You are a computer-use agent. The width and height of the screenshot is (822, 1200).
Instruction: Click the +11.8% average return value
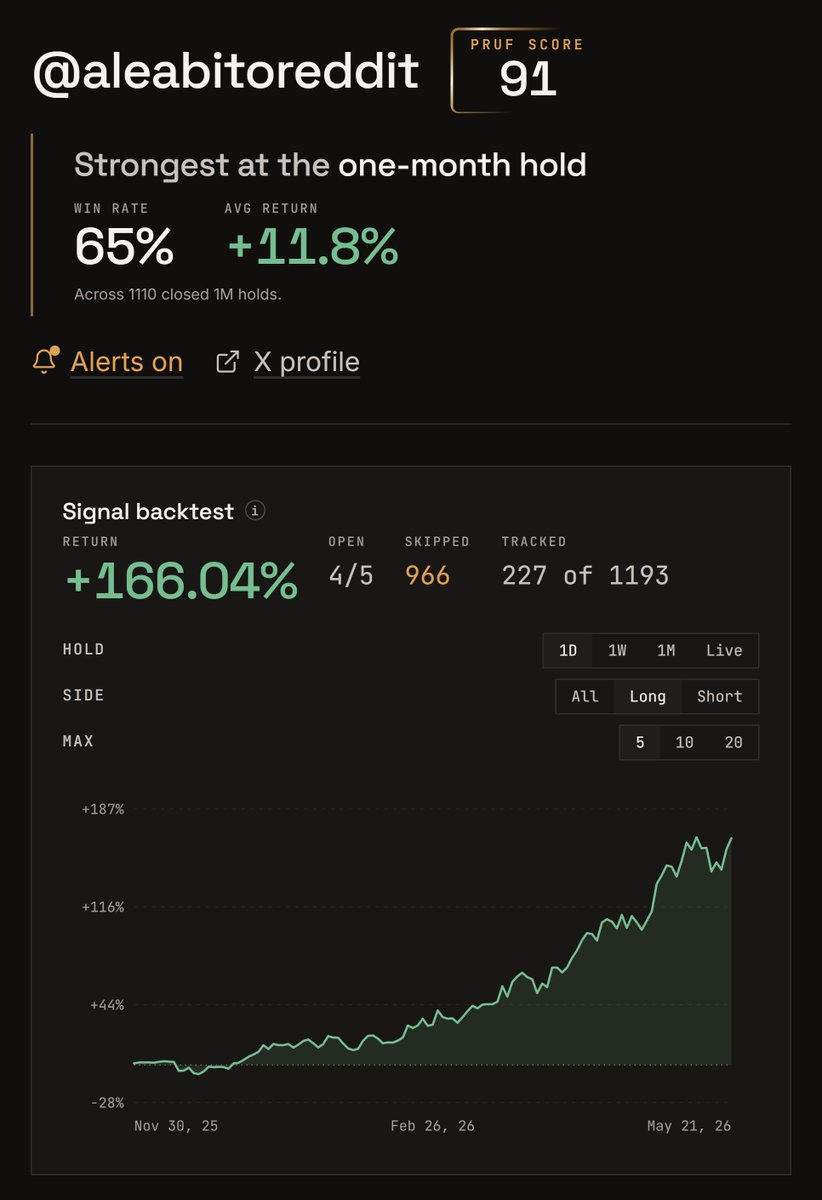312,246
